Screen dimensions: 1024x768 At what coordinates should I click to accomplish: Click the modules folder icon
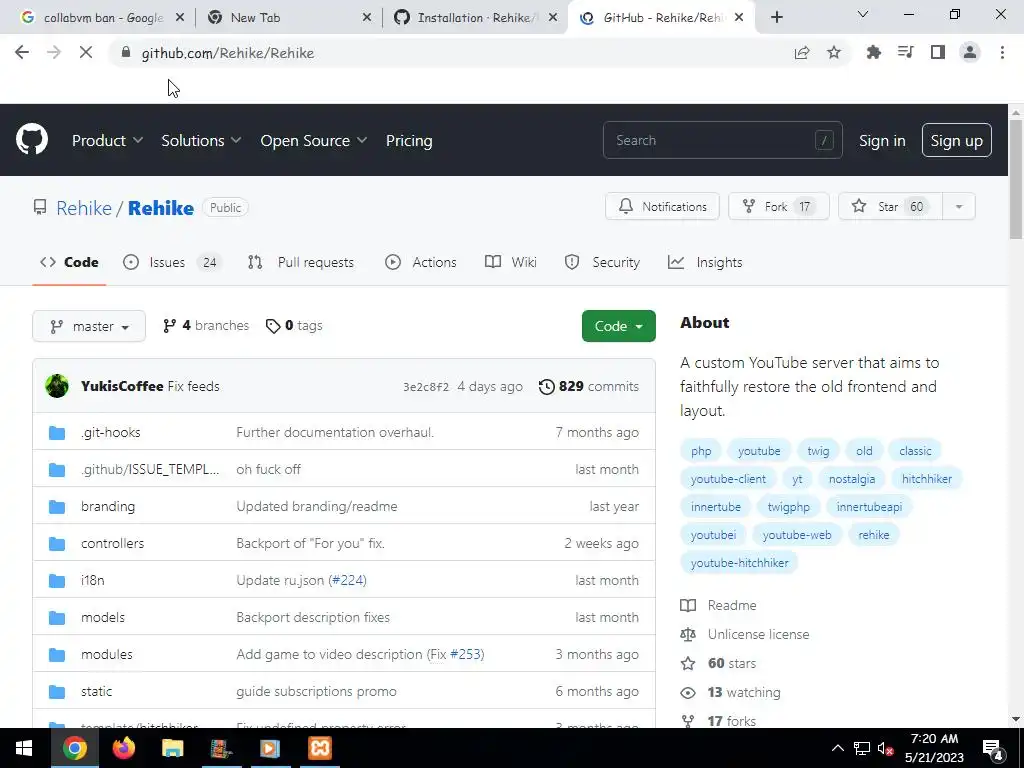pyautogui.click(x=57, y=654)
